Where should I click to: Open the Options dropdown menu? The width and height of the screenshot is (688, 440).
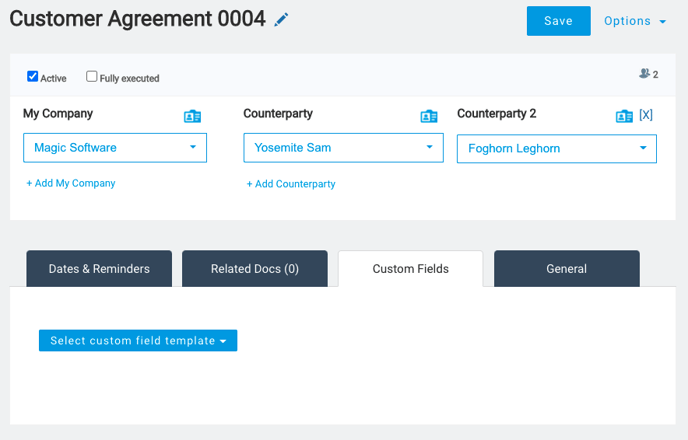point(635,21)
